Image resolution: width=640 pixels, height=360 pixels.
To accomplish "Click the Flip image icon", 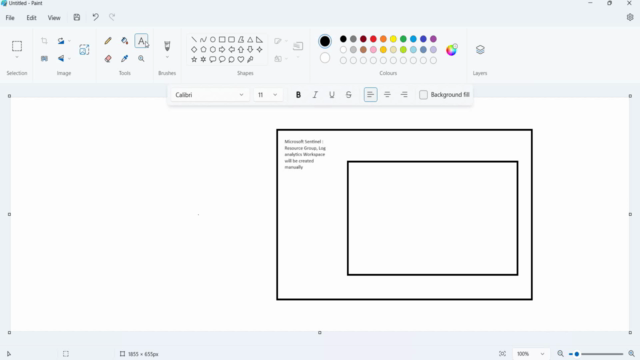I will coord(61,59).
